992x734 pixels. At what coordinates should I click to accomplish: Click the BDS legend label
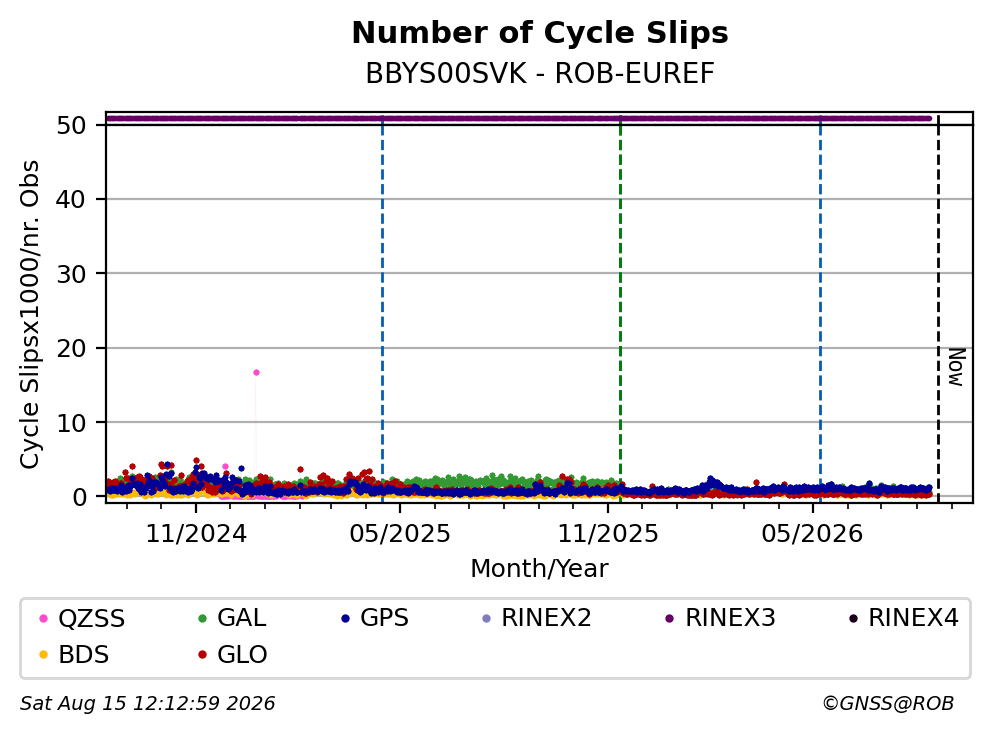click(84, 654)
